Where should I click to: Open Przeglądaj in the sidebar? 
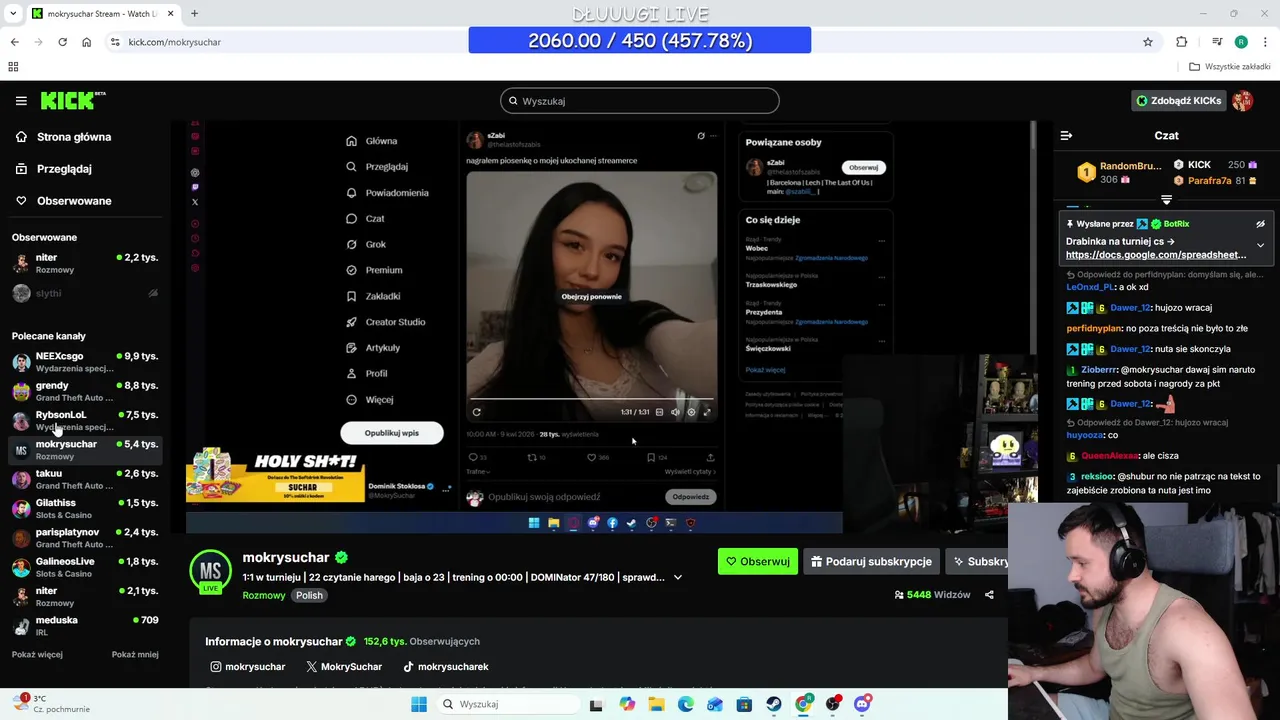(64, 169)
